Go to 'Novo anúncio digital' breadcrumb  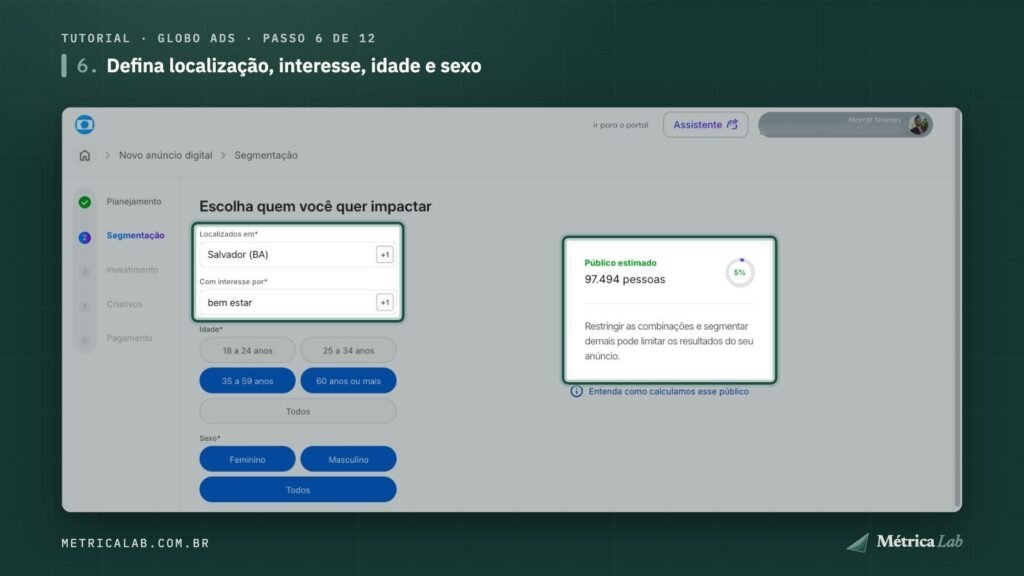[x=165, y=155]
